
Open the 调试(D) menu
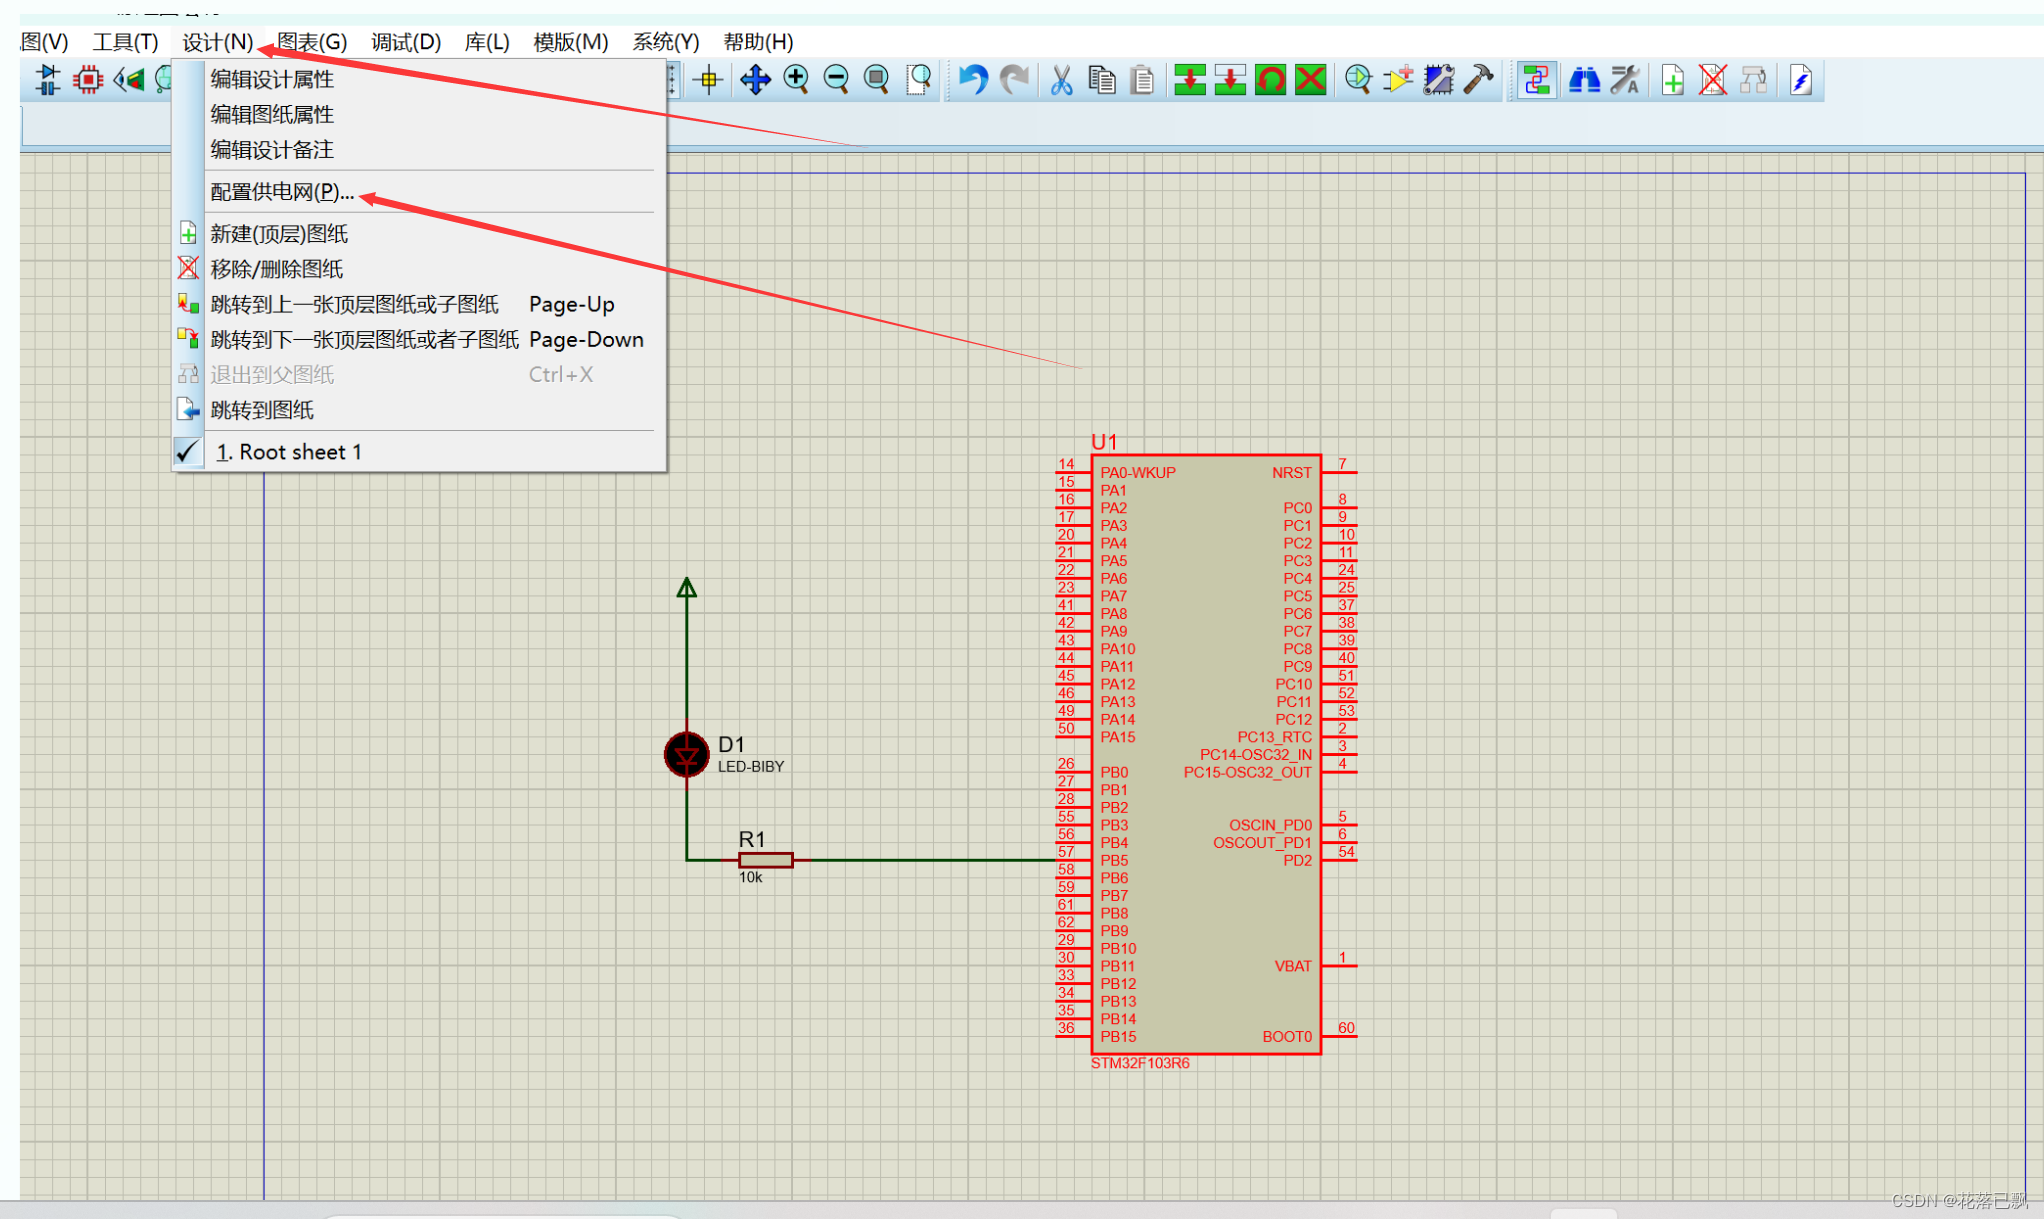pos(405,42)
